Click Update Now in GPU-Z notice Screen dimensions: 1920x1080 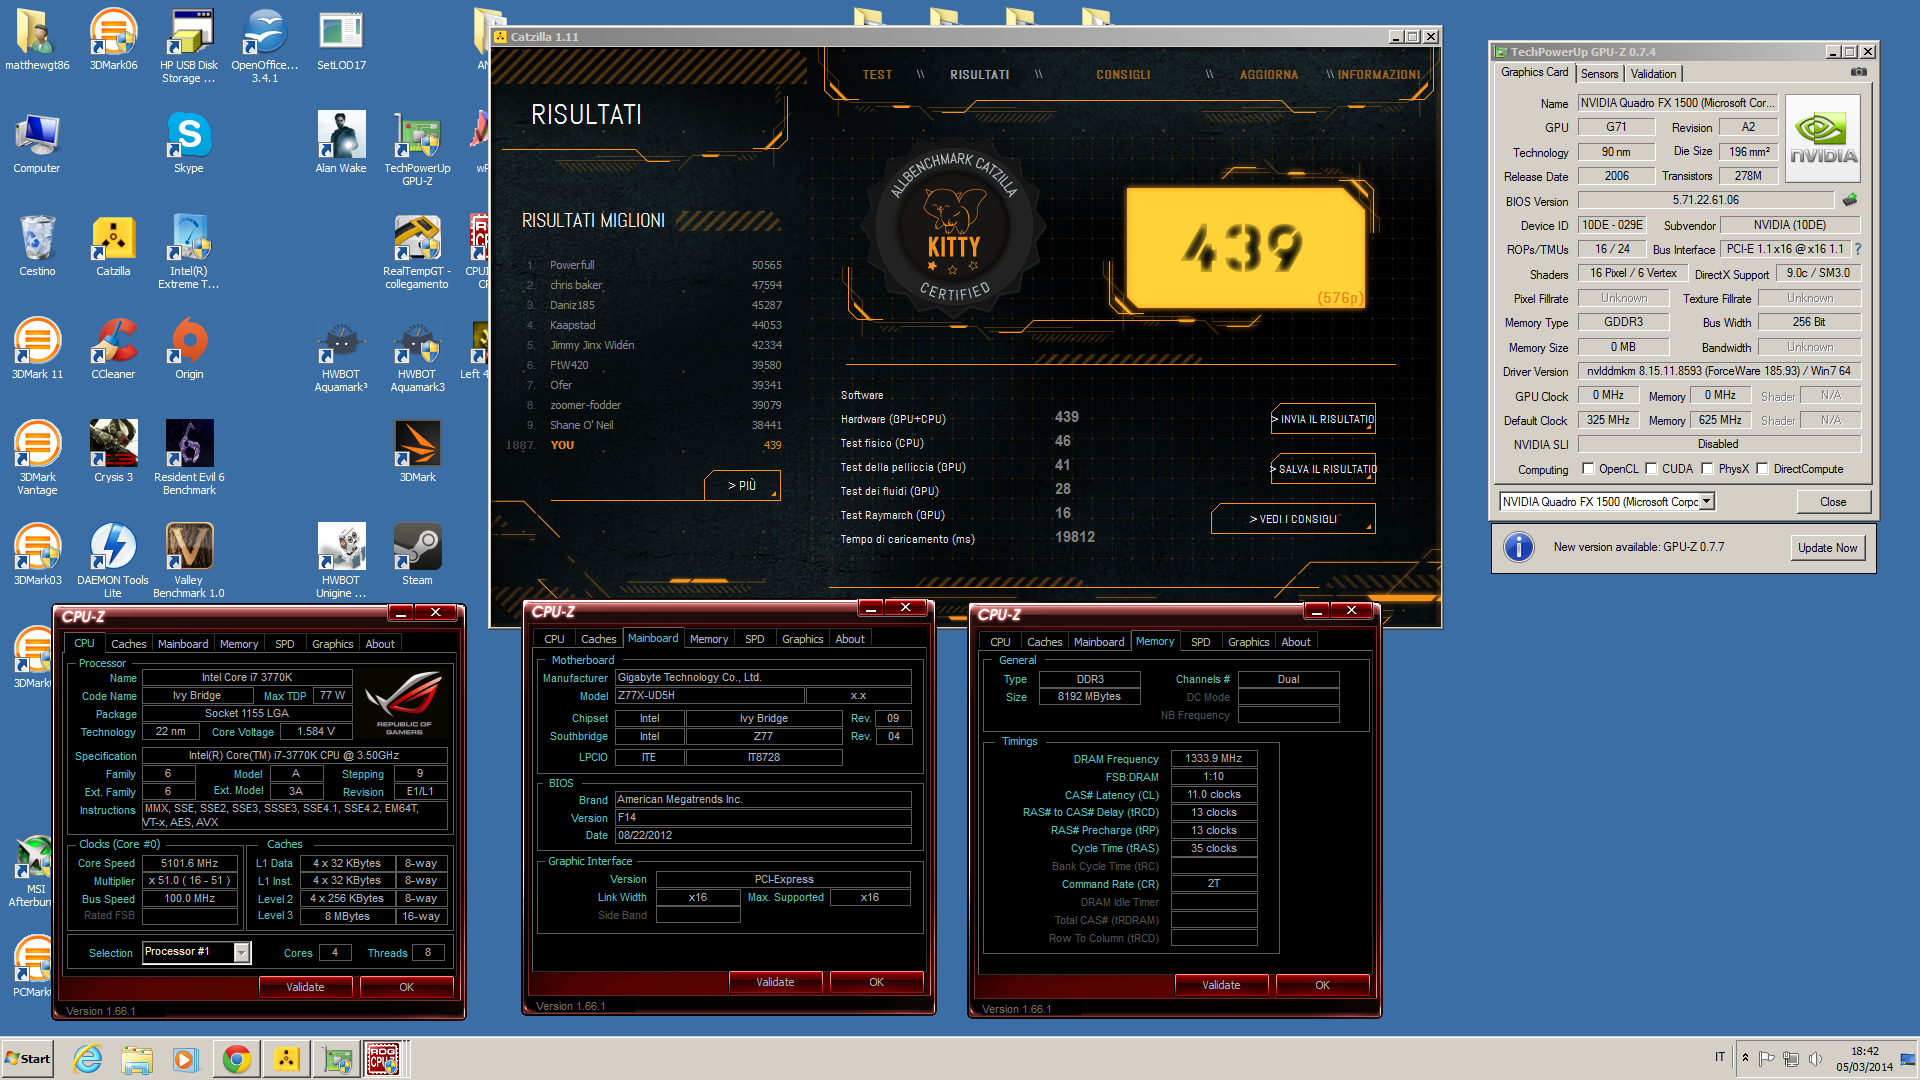tap(1827, 548)
